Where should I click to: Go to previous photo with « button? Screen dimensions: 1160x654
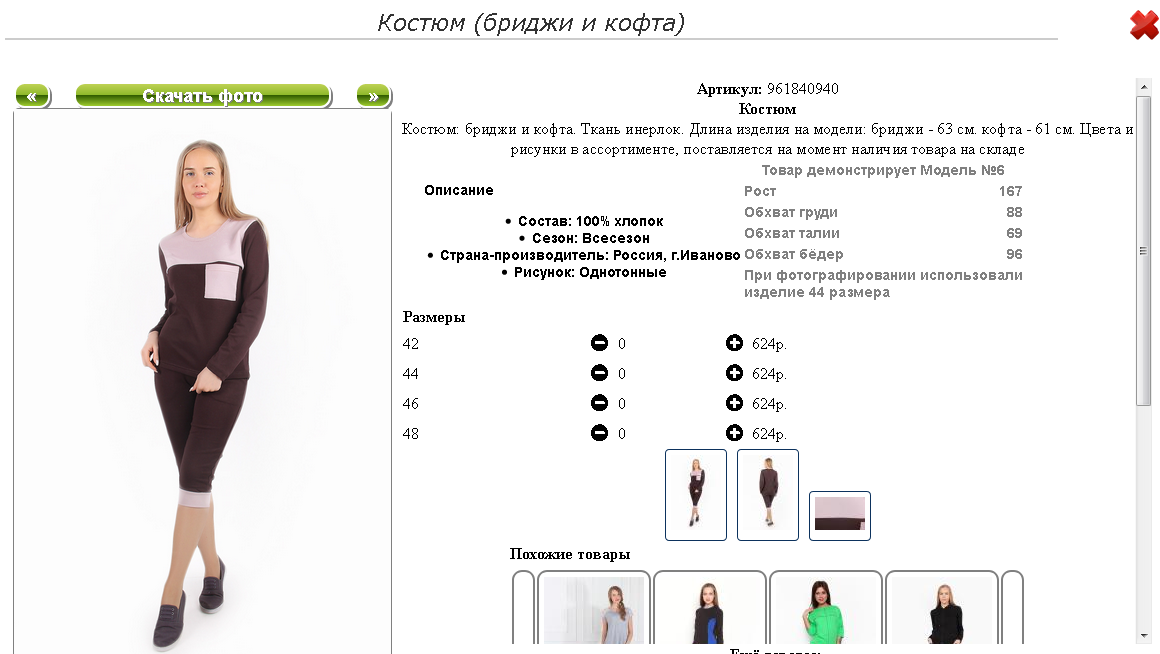[33, 95]
